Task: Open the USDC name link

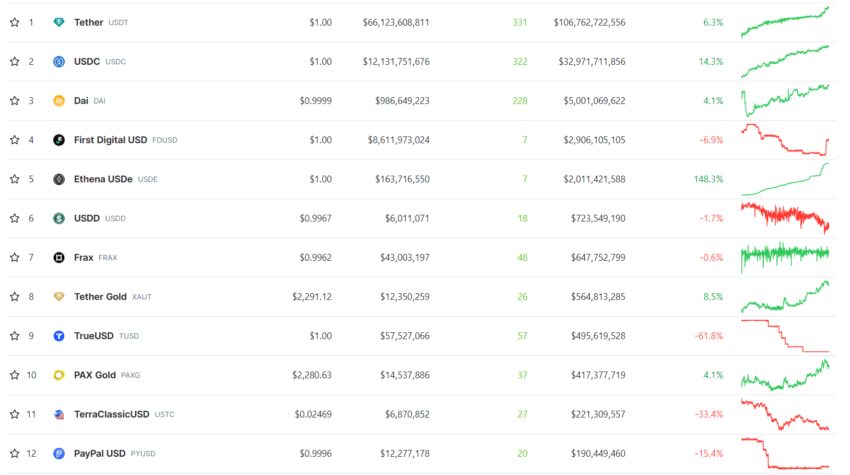Action: pos(87,61)
